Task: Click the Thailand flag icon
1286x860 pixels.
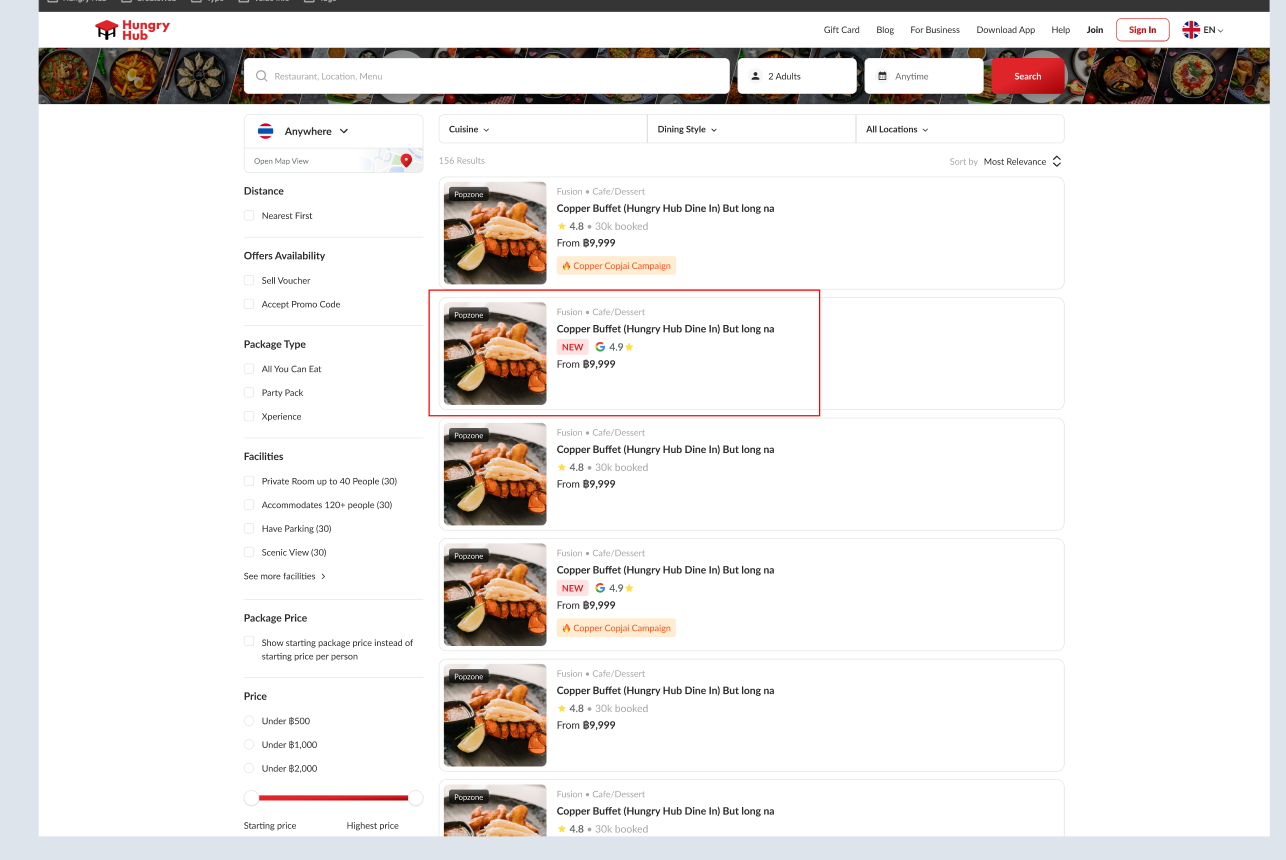Action: pos(266,131)
